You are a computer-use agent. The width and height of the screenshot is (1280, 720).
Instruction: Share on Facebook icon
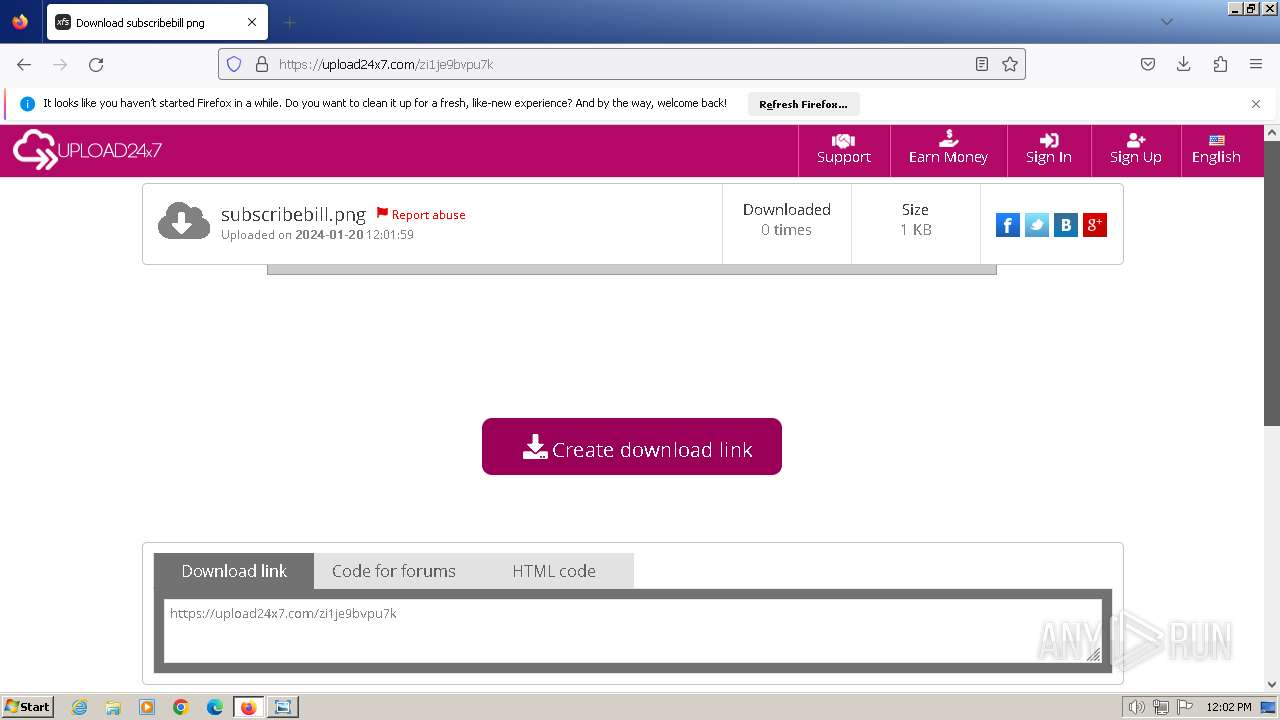point(1008,225)
